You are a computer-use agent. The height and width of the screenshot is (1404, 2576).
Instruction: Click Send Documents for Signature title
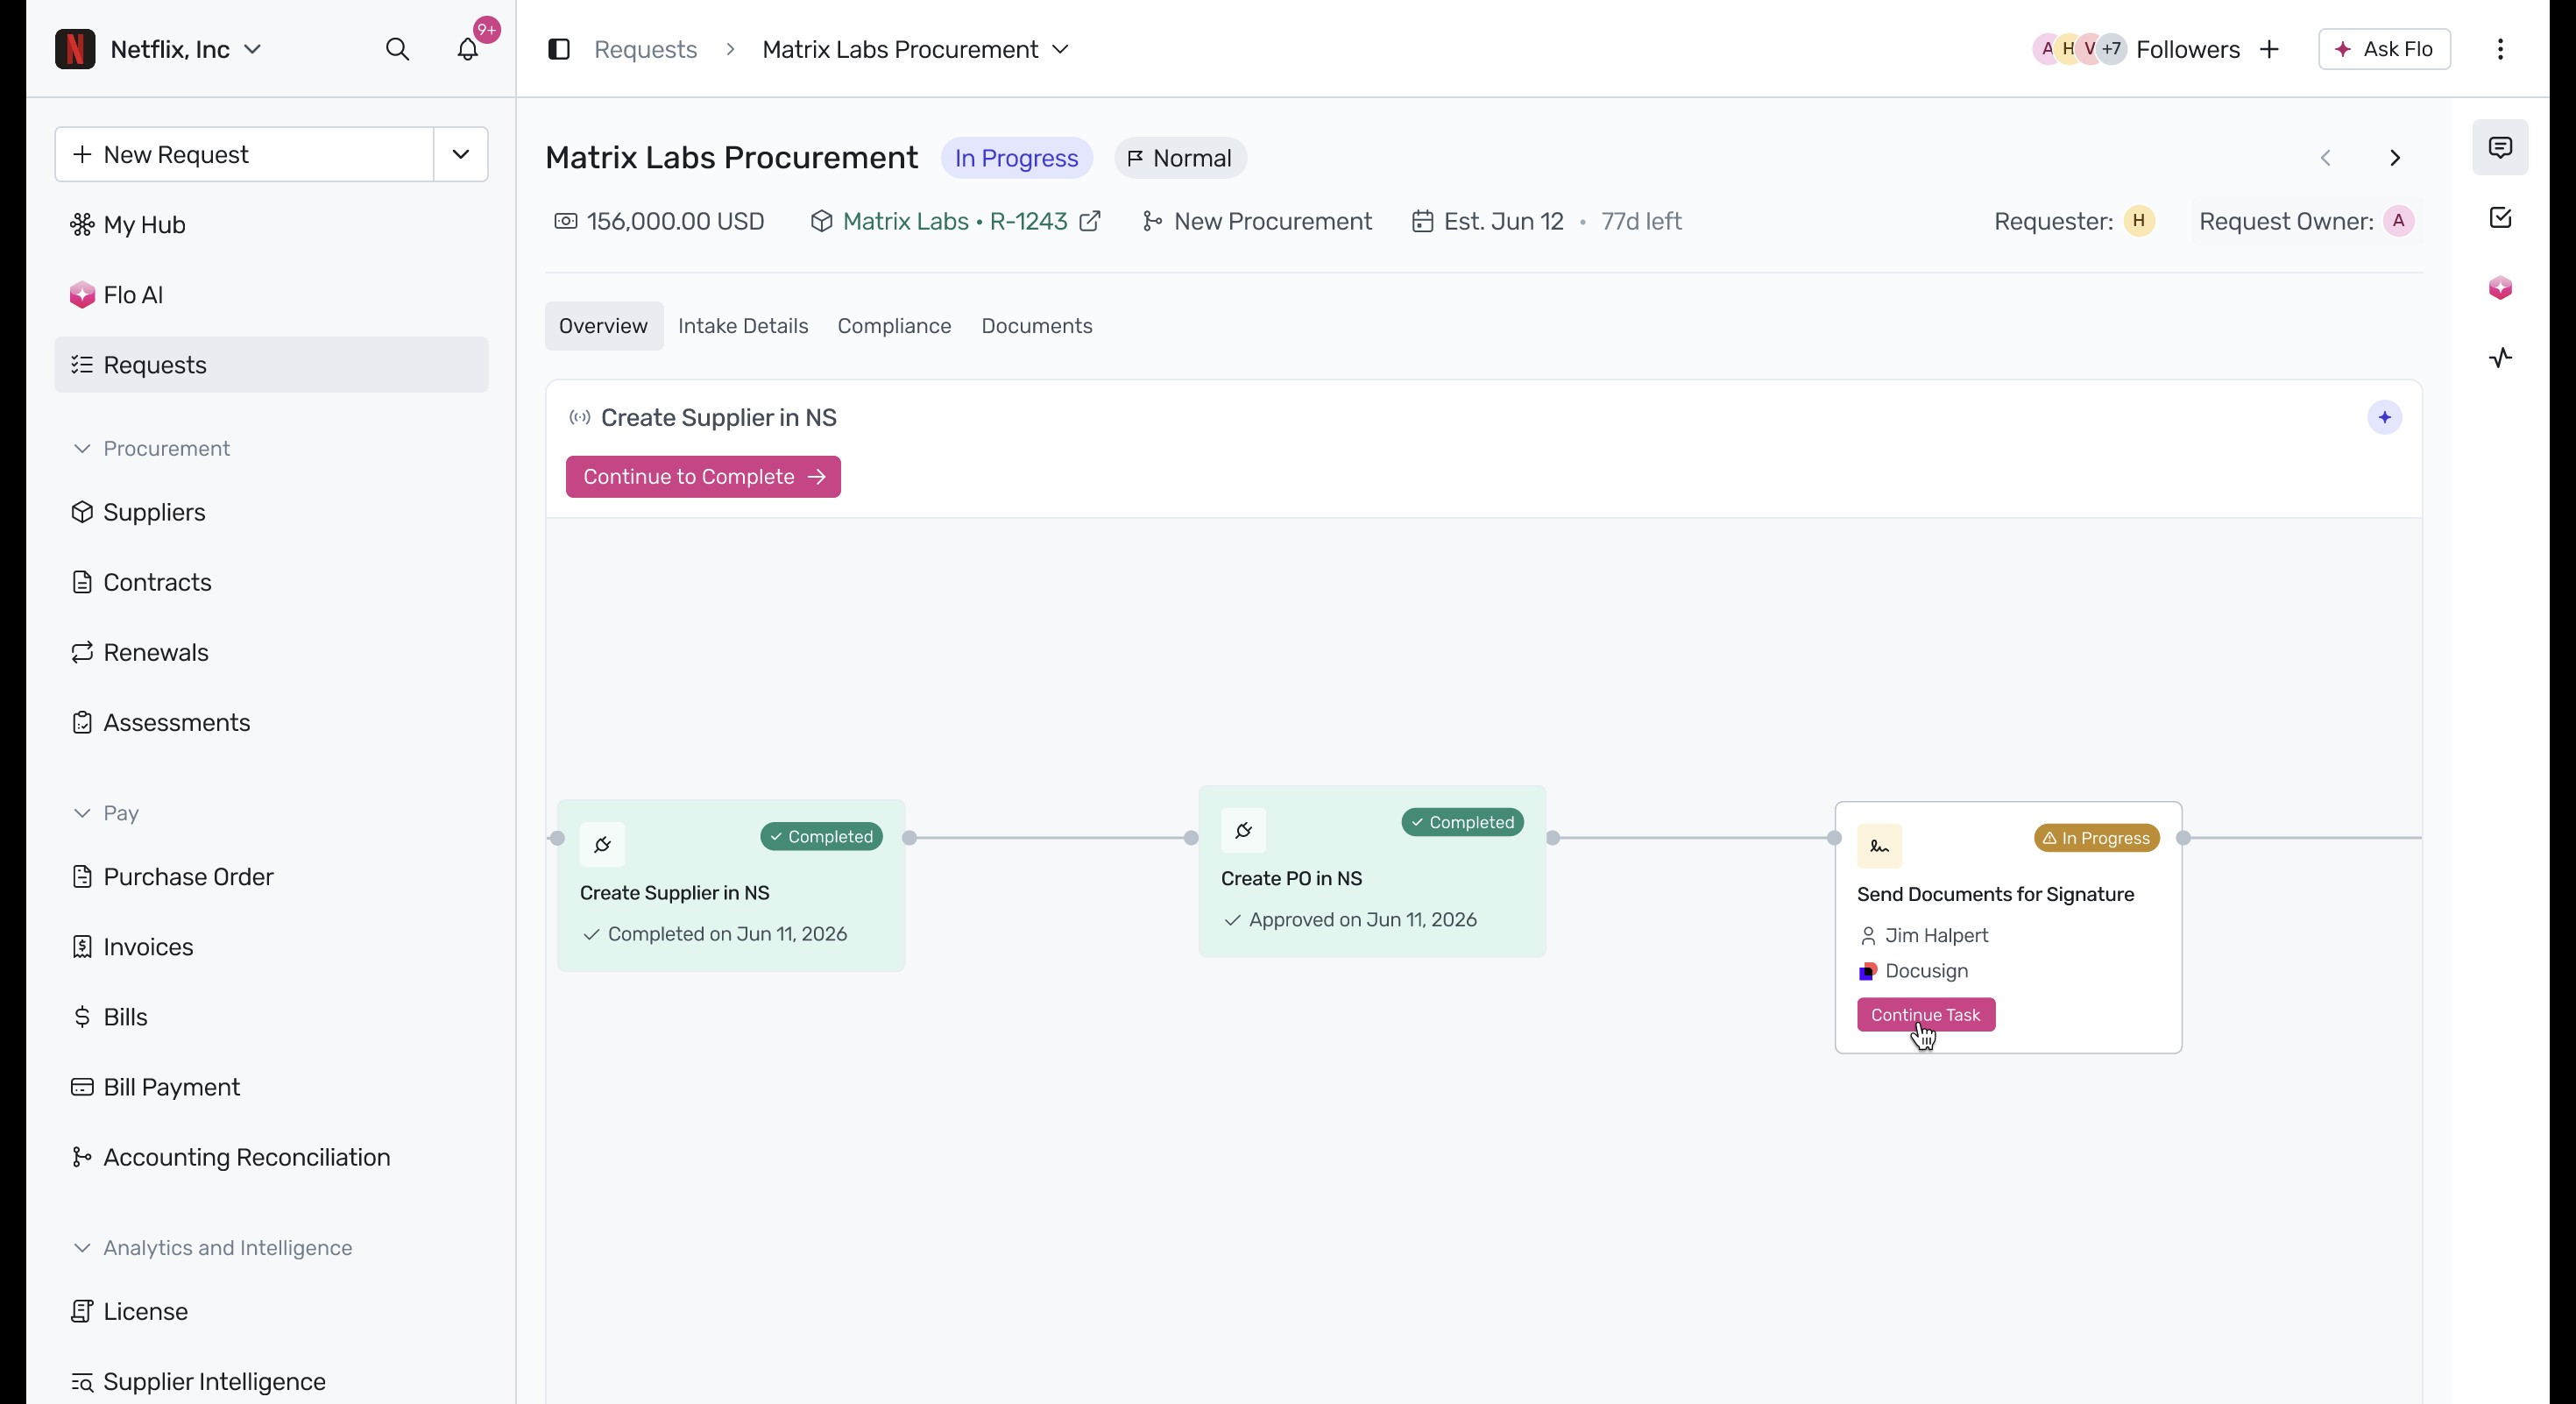pyautogui.click(x=1995, y=894)
